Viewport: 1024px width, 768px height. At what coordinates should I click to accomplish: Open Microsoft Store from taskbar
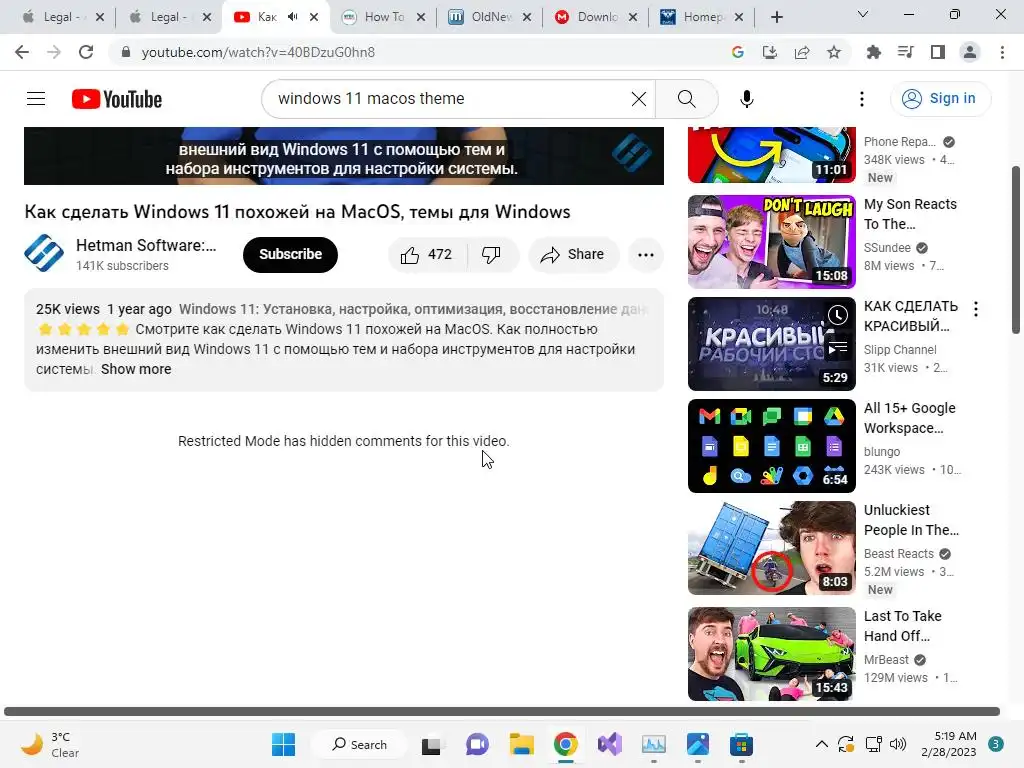(741, 744)
